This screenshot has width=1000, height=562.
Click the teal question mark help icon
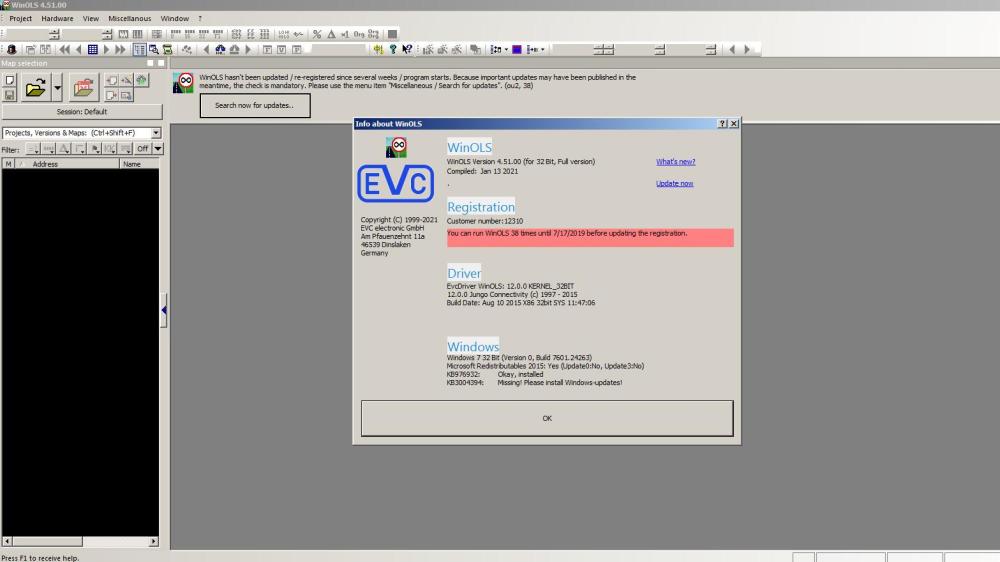click(x=393, y=49)
